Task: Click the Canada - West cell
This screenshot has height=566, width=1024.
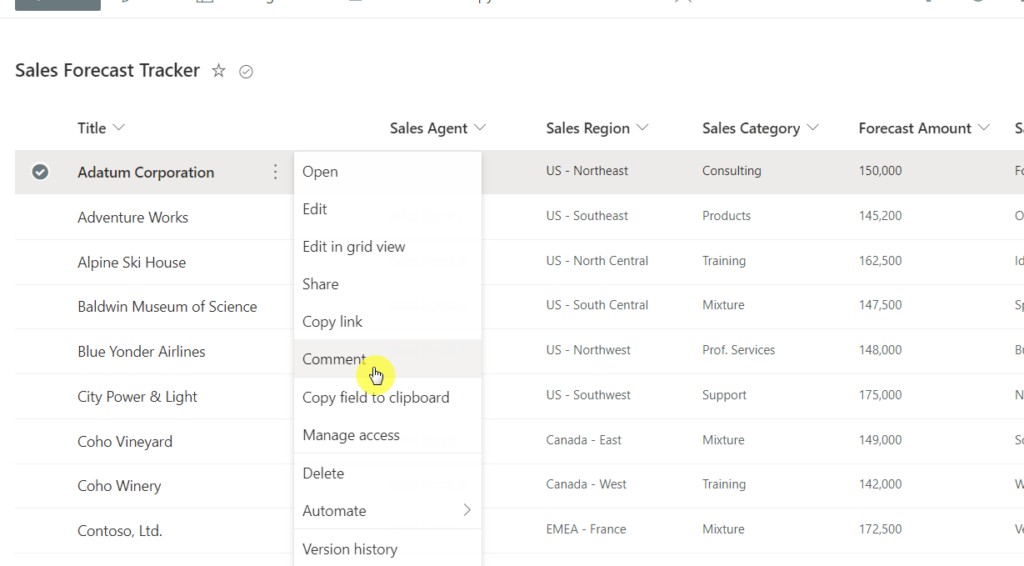Action: point(586,484)
